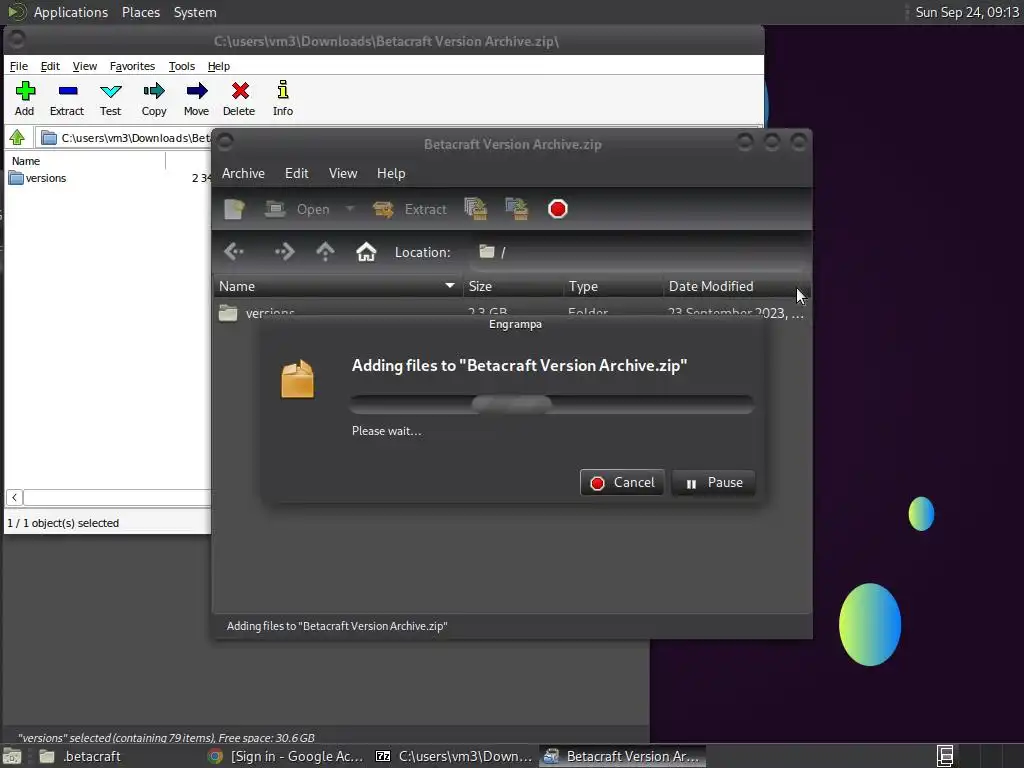Click the progress bar in the Engrampa dialog
The width and height of the screenshot is (1024, 768).
[552, 404]
